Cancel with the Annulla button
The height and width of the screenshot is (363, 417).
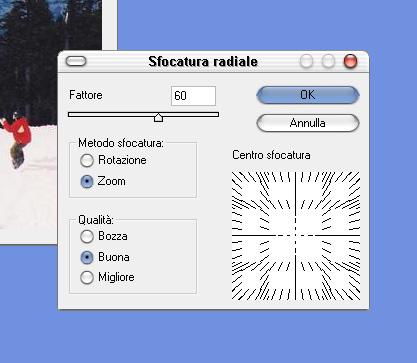coord(308,123)
